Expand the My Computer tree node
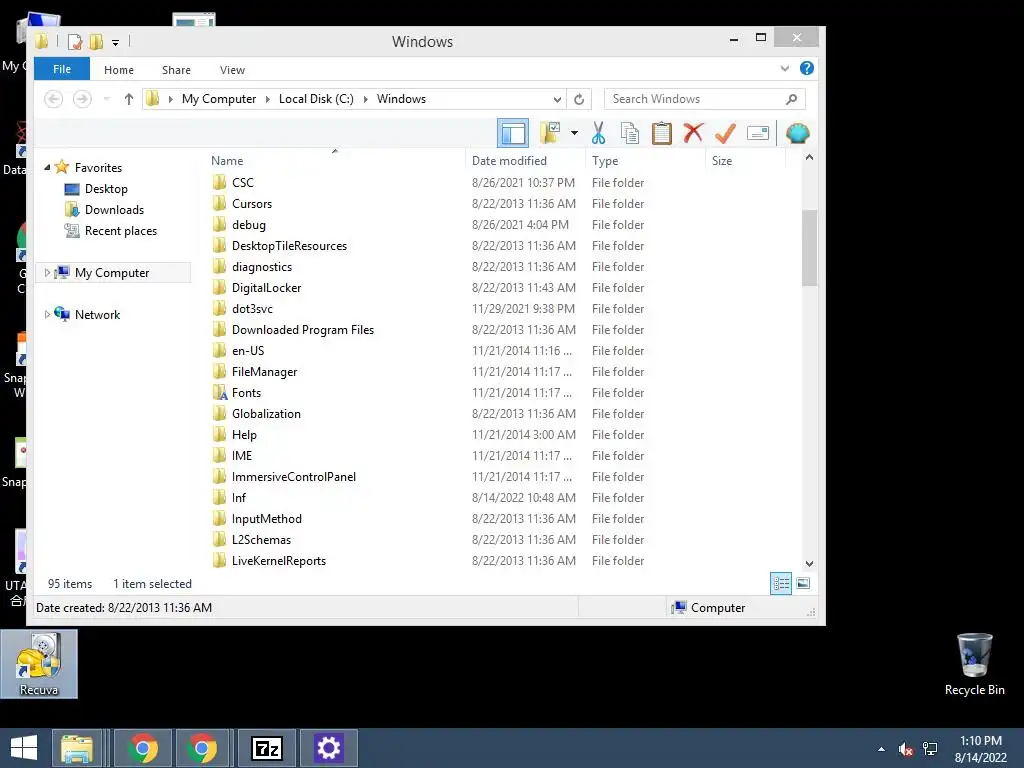Screen dimensions: 1024x768 click(47, 272)
